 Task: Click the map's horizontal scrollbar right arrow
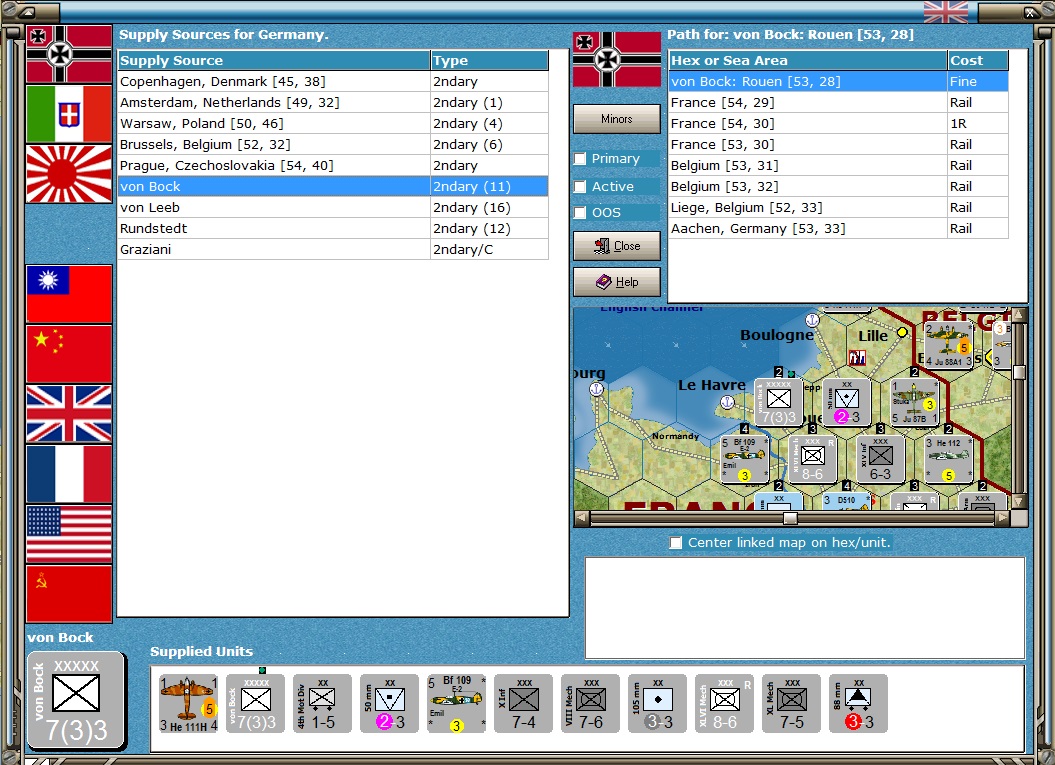click(1002, 518)
